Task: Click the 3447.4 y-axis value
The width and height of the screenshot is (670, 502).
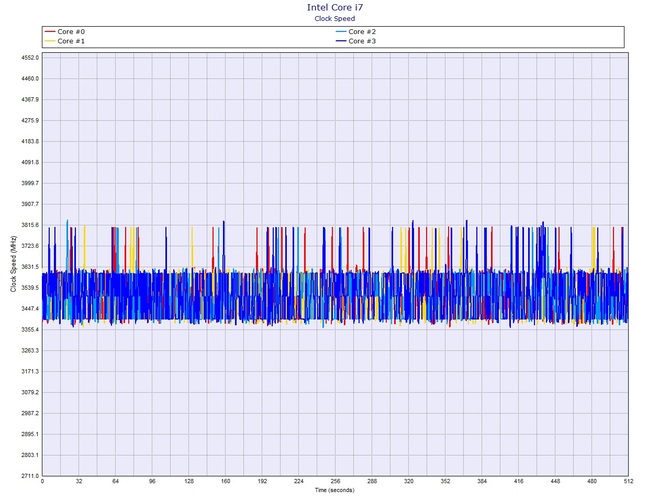Action: point(30,309)
